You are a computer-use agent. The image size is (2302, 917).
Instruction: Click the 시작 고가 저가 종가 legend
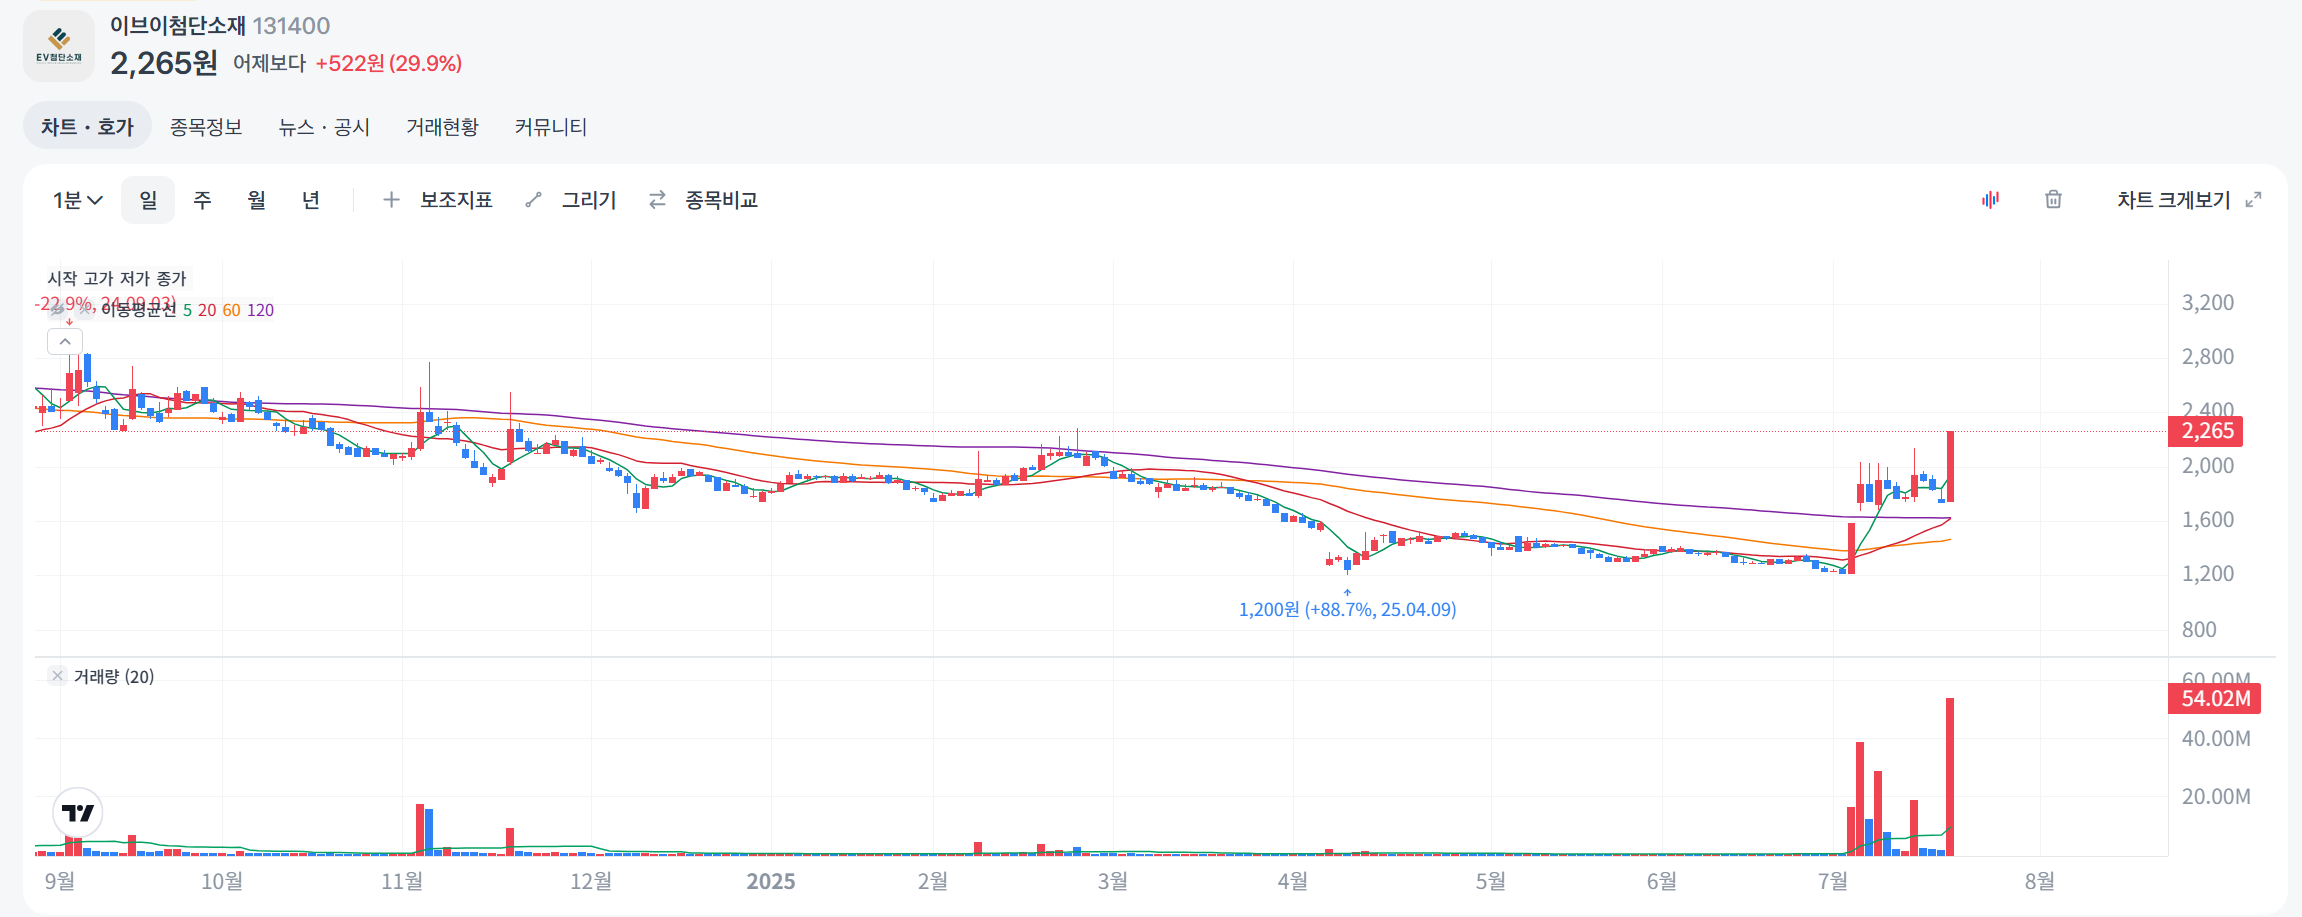(117, 278)
